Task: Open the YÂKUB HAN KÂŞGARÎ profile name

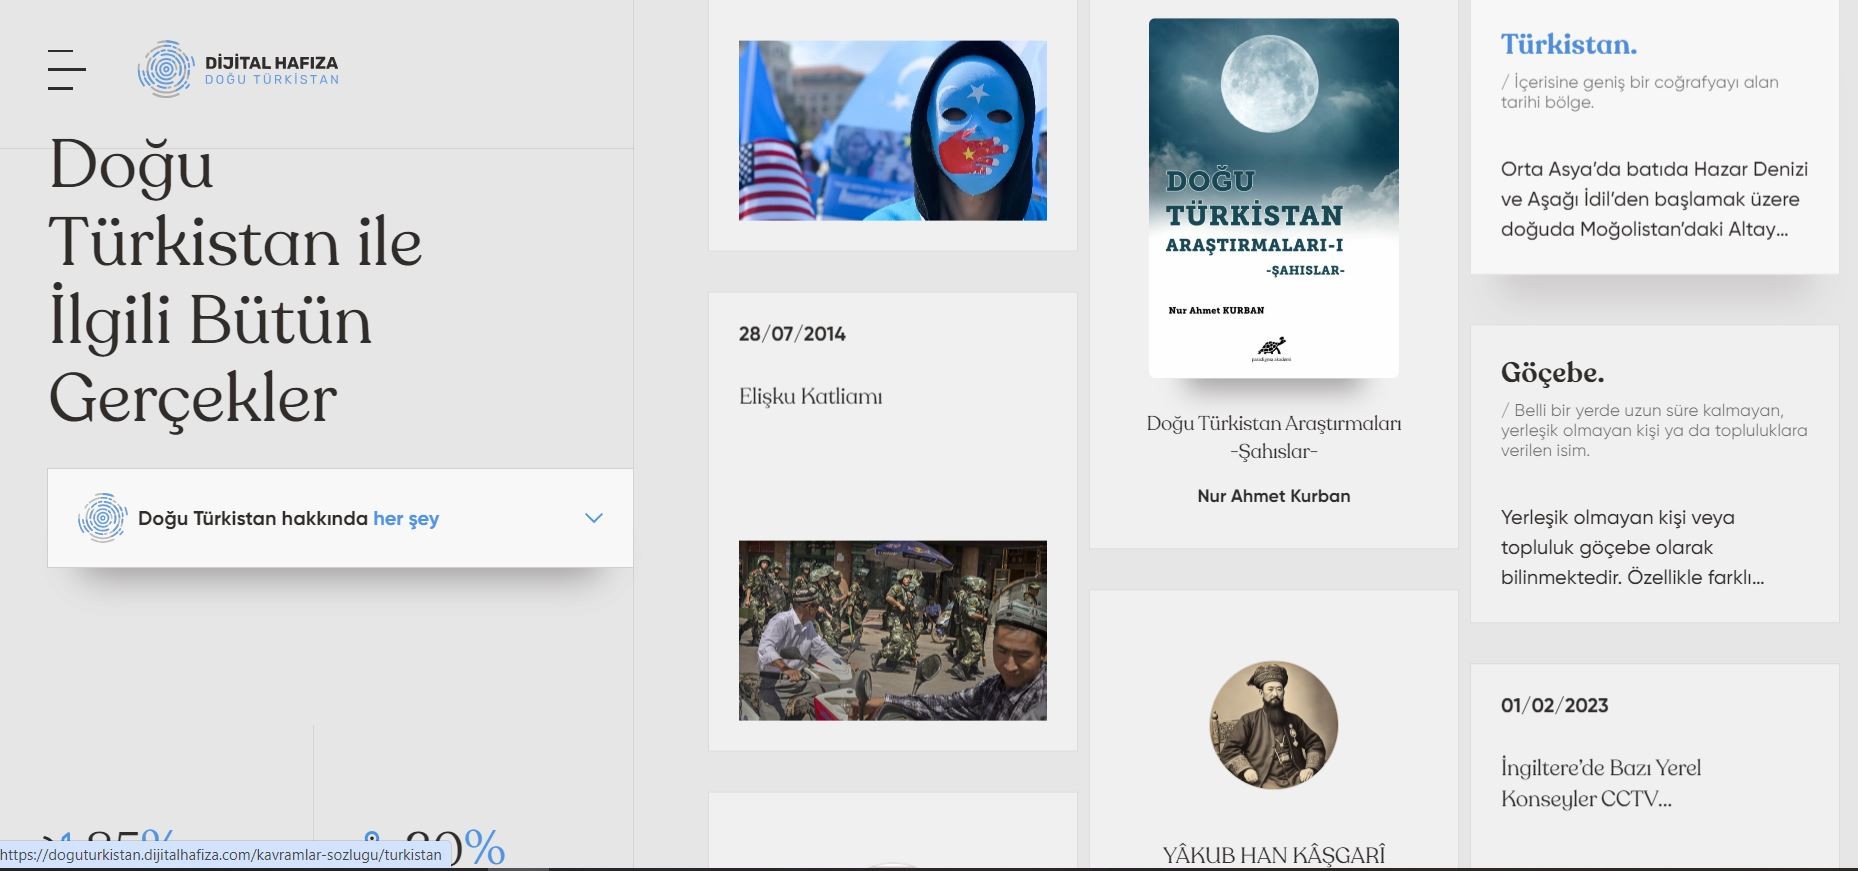Action: 1273,855
